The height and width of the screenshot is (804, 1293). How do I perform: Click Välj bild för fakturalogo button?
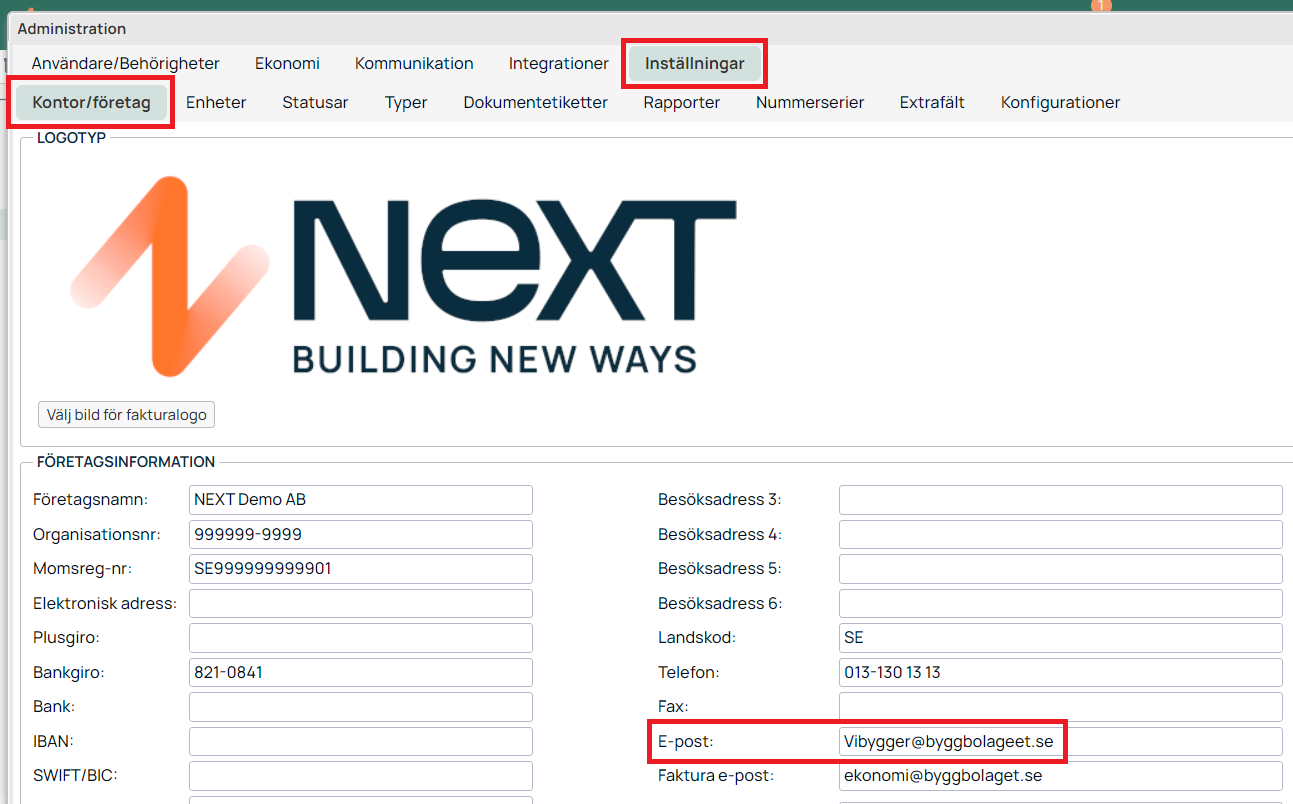pos(126,414)
